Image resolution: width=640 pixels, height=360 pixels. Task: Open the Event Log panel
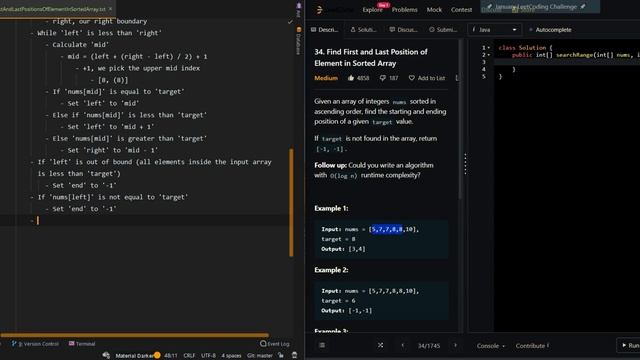tap(275, 344)
